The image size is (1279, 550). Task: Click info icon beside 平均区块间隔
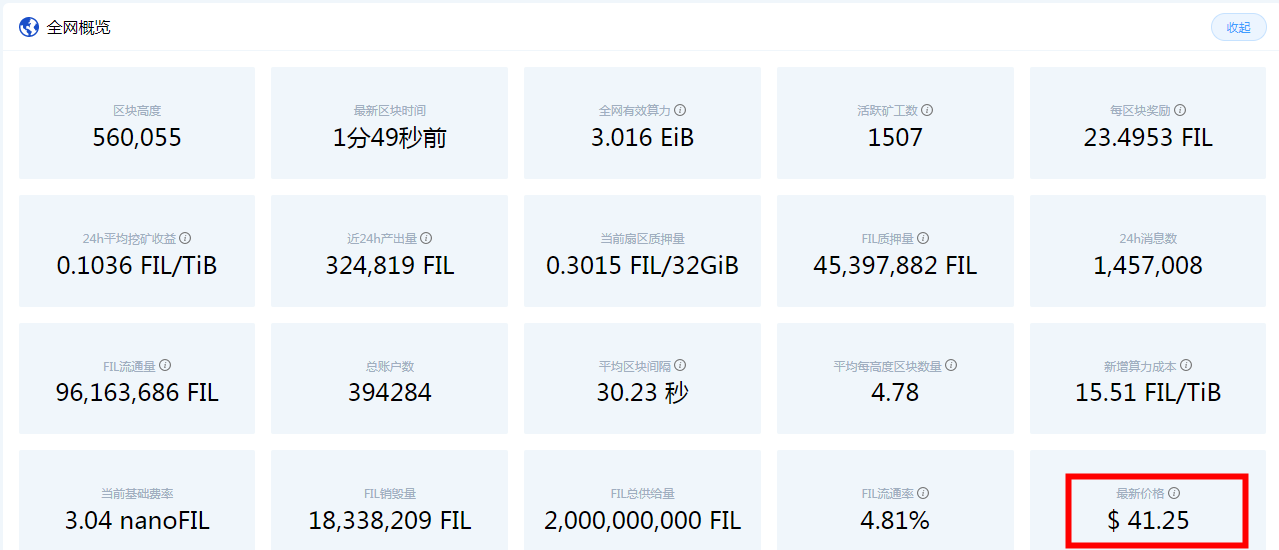tap(680, 366)
